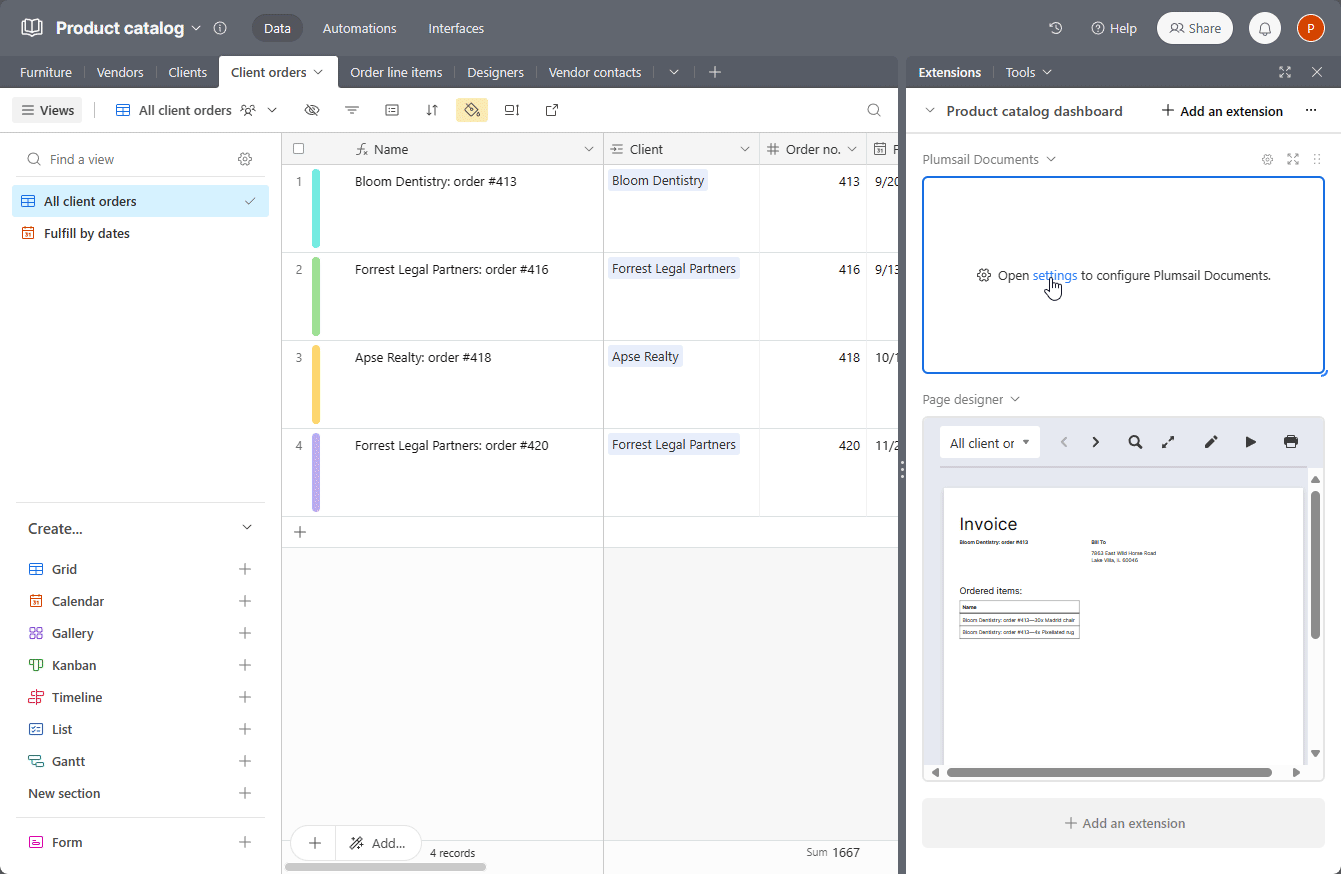Image resolution: width=1341 pixels, height=874 pixels.
Task: Click the Page designer horizontal scrollbar
Action: pos(1109,772)
